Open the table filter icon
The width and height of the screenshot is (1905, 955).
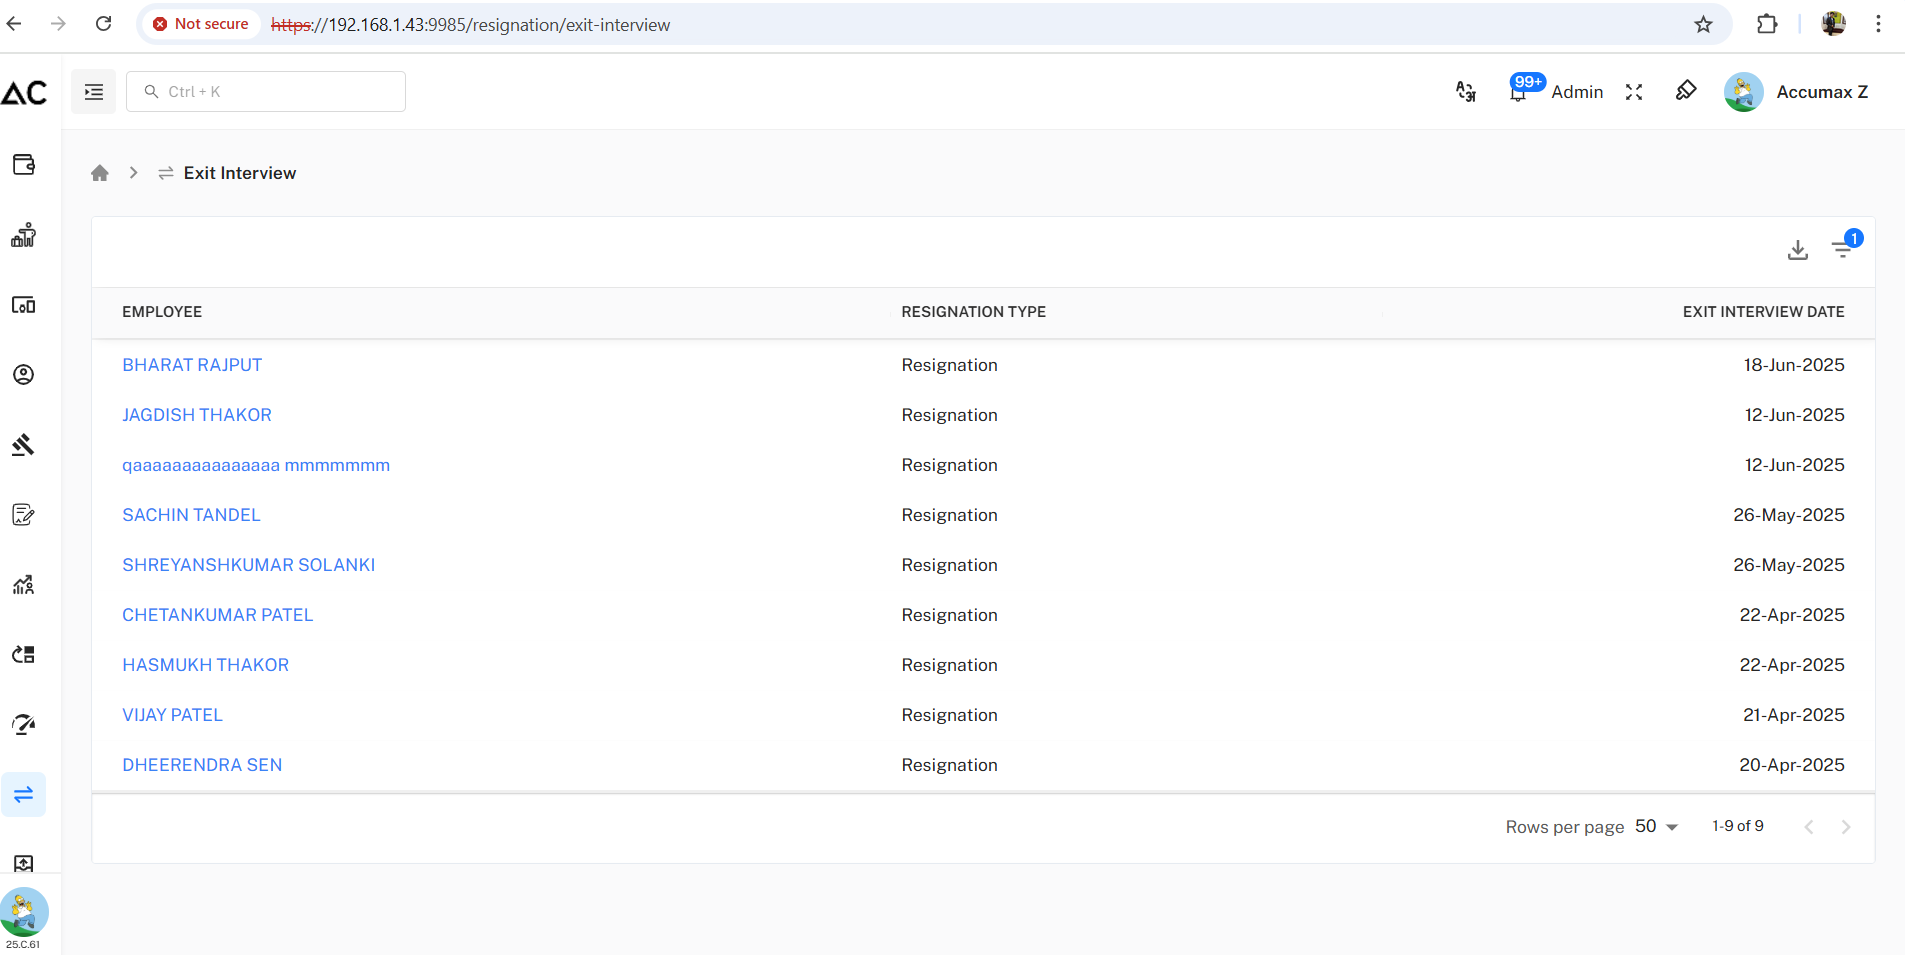pyautogui.click(x=1842, y=250)
